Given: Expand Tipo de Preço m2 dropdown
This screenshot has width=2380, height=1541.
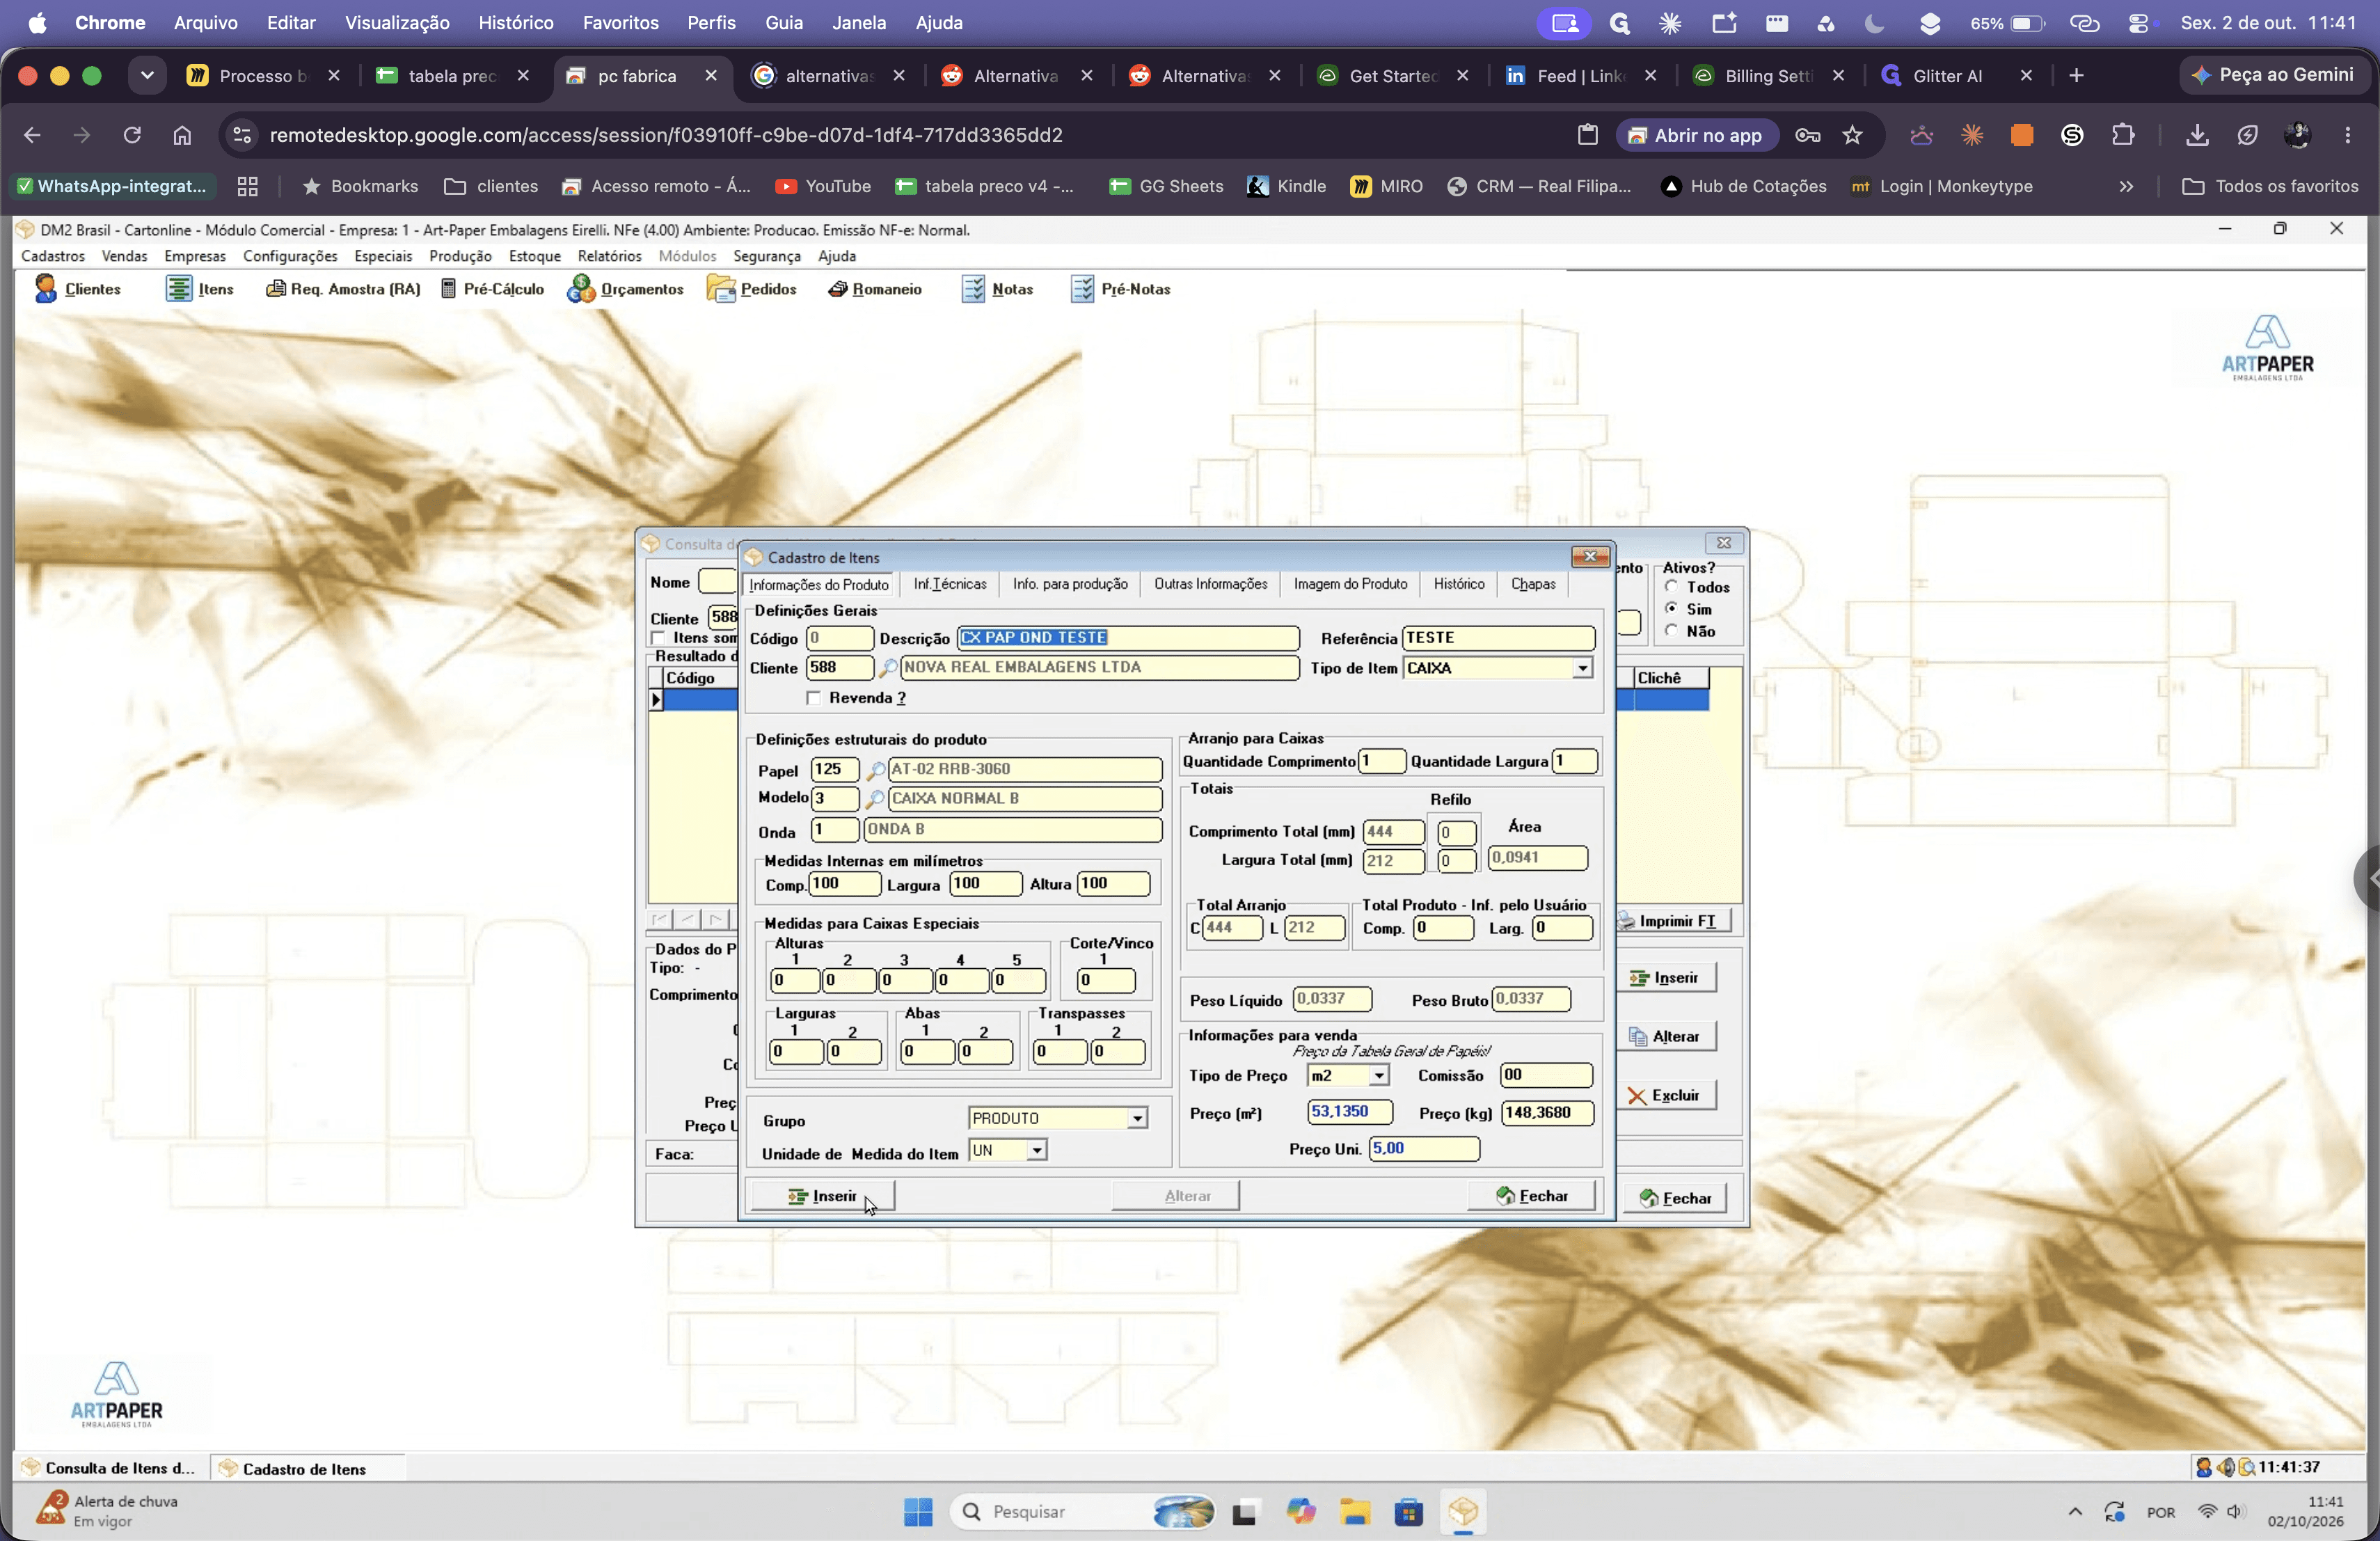Looking at the screenshot, I should (1379, 1076).
